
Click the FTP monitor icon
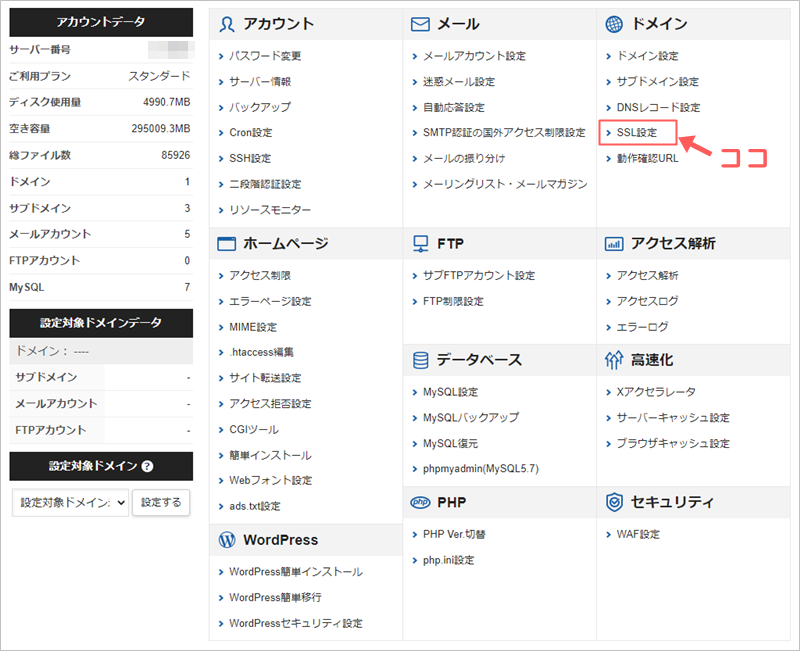click(420, 243)
